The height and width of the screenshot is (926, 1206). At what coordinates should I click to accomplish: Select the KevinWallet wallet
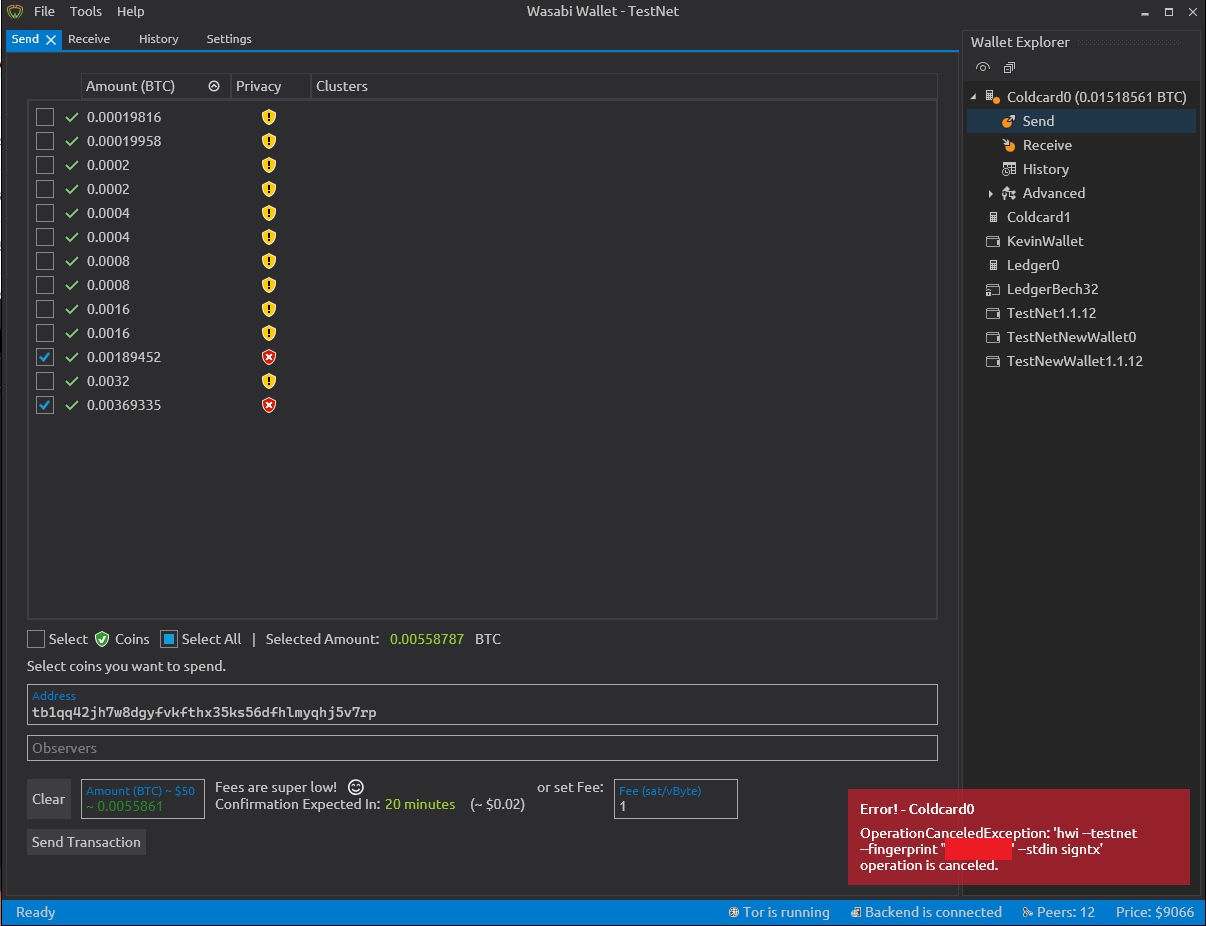point(1045,241)
